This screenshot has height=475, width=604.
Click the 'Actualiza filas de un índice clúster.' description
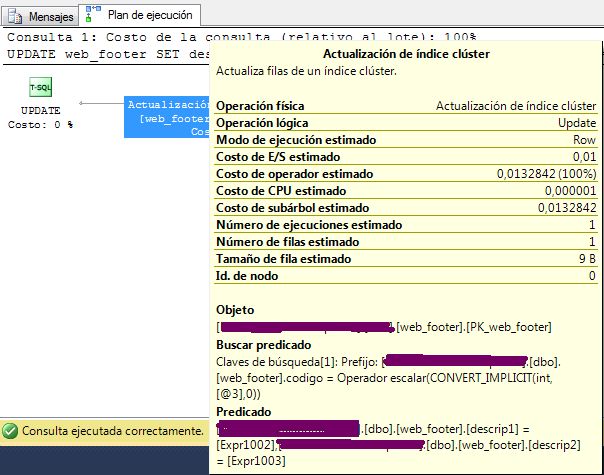(306, 71)
